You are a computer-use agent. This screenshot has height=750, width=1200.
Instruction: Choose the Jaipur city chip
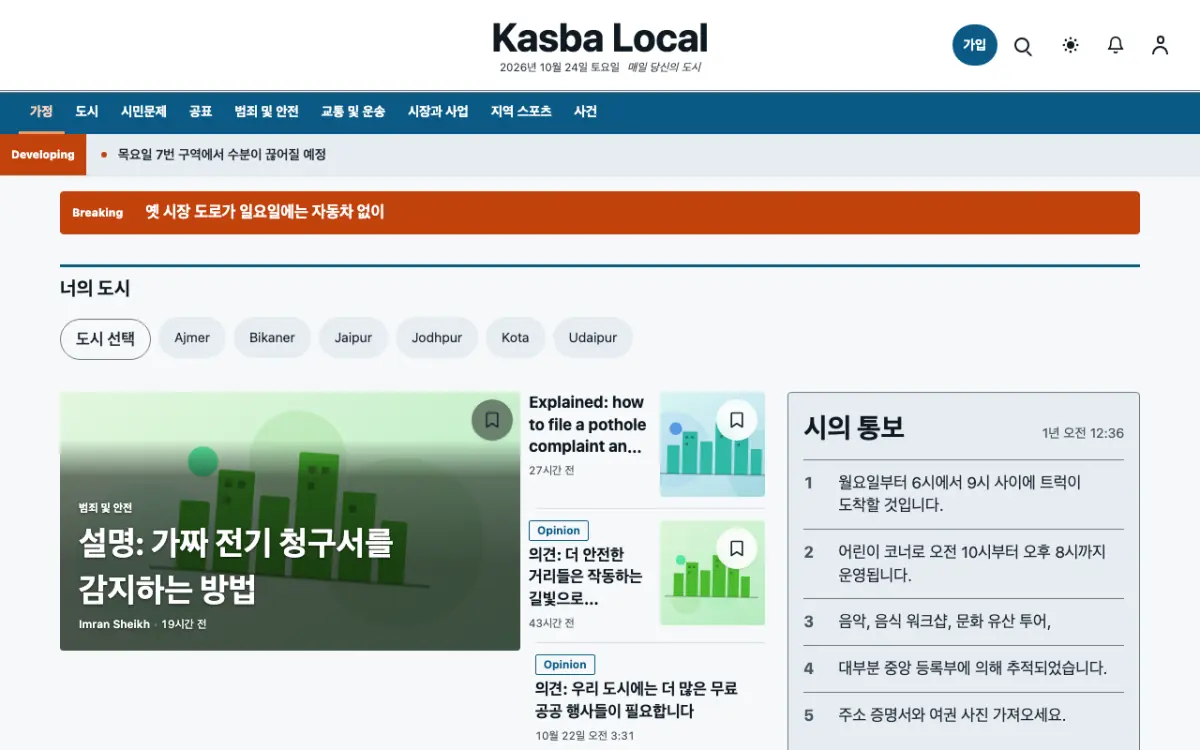[353, 338]
